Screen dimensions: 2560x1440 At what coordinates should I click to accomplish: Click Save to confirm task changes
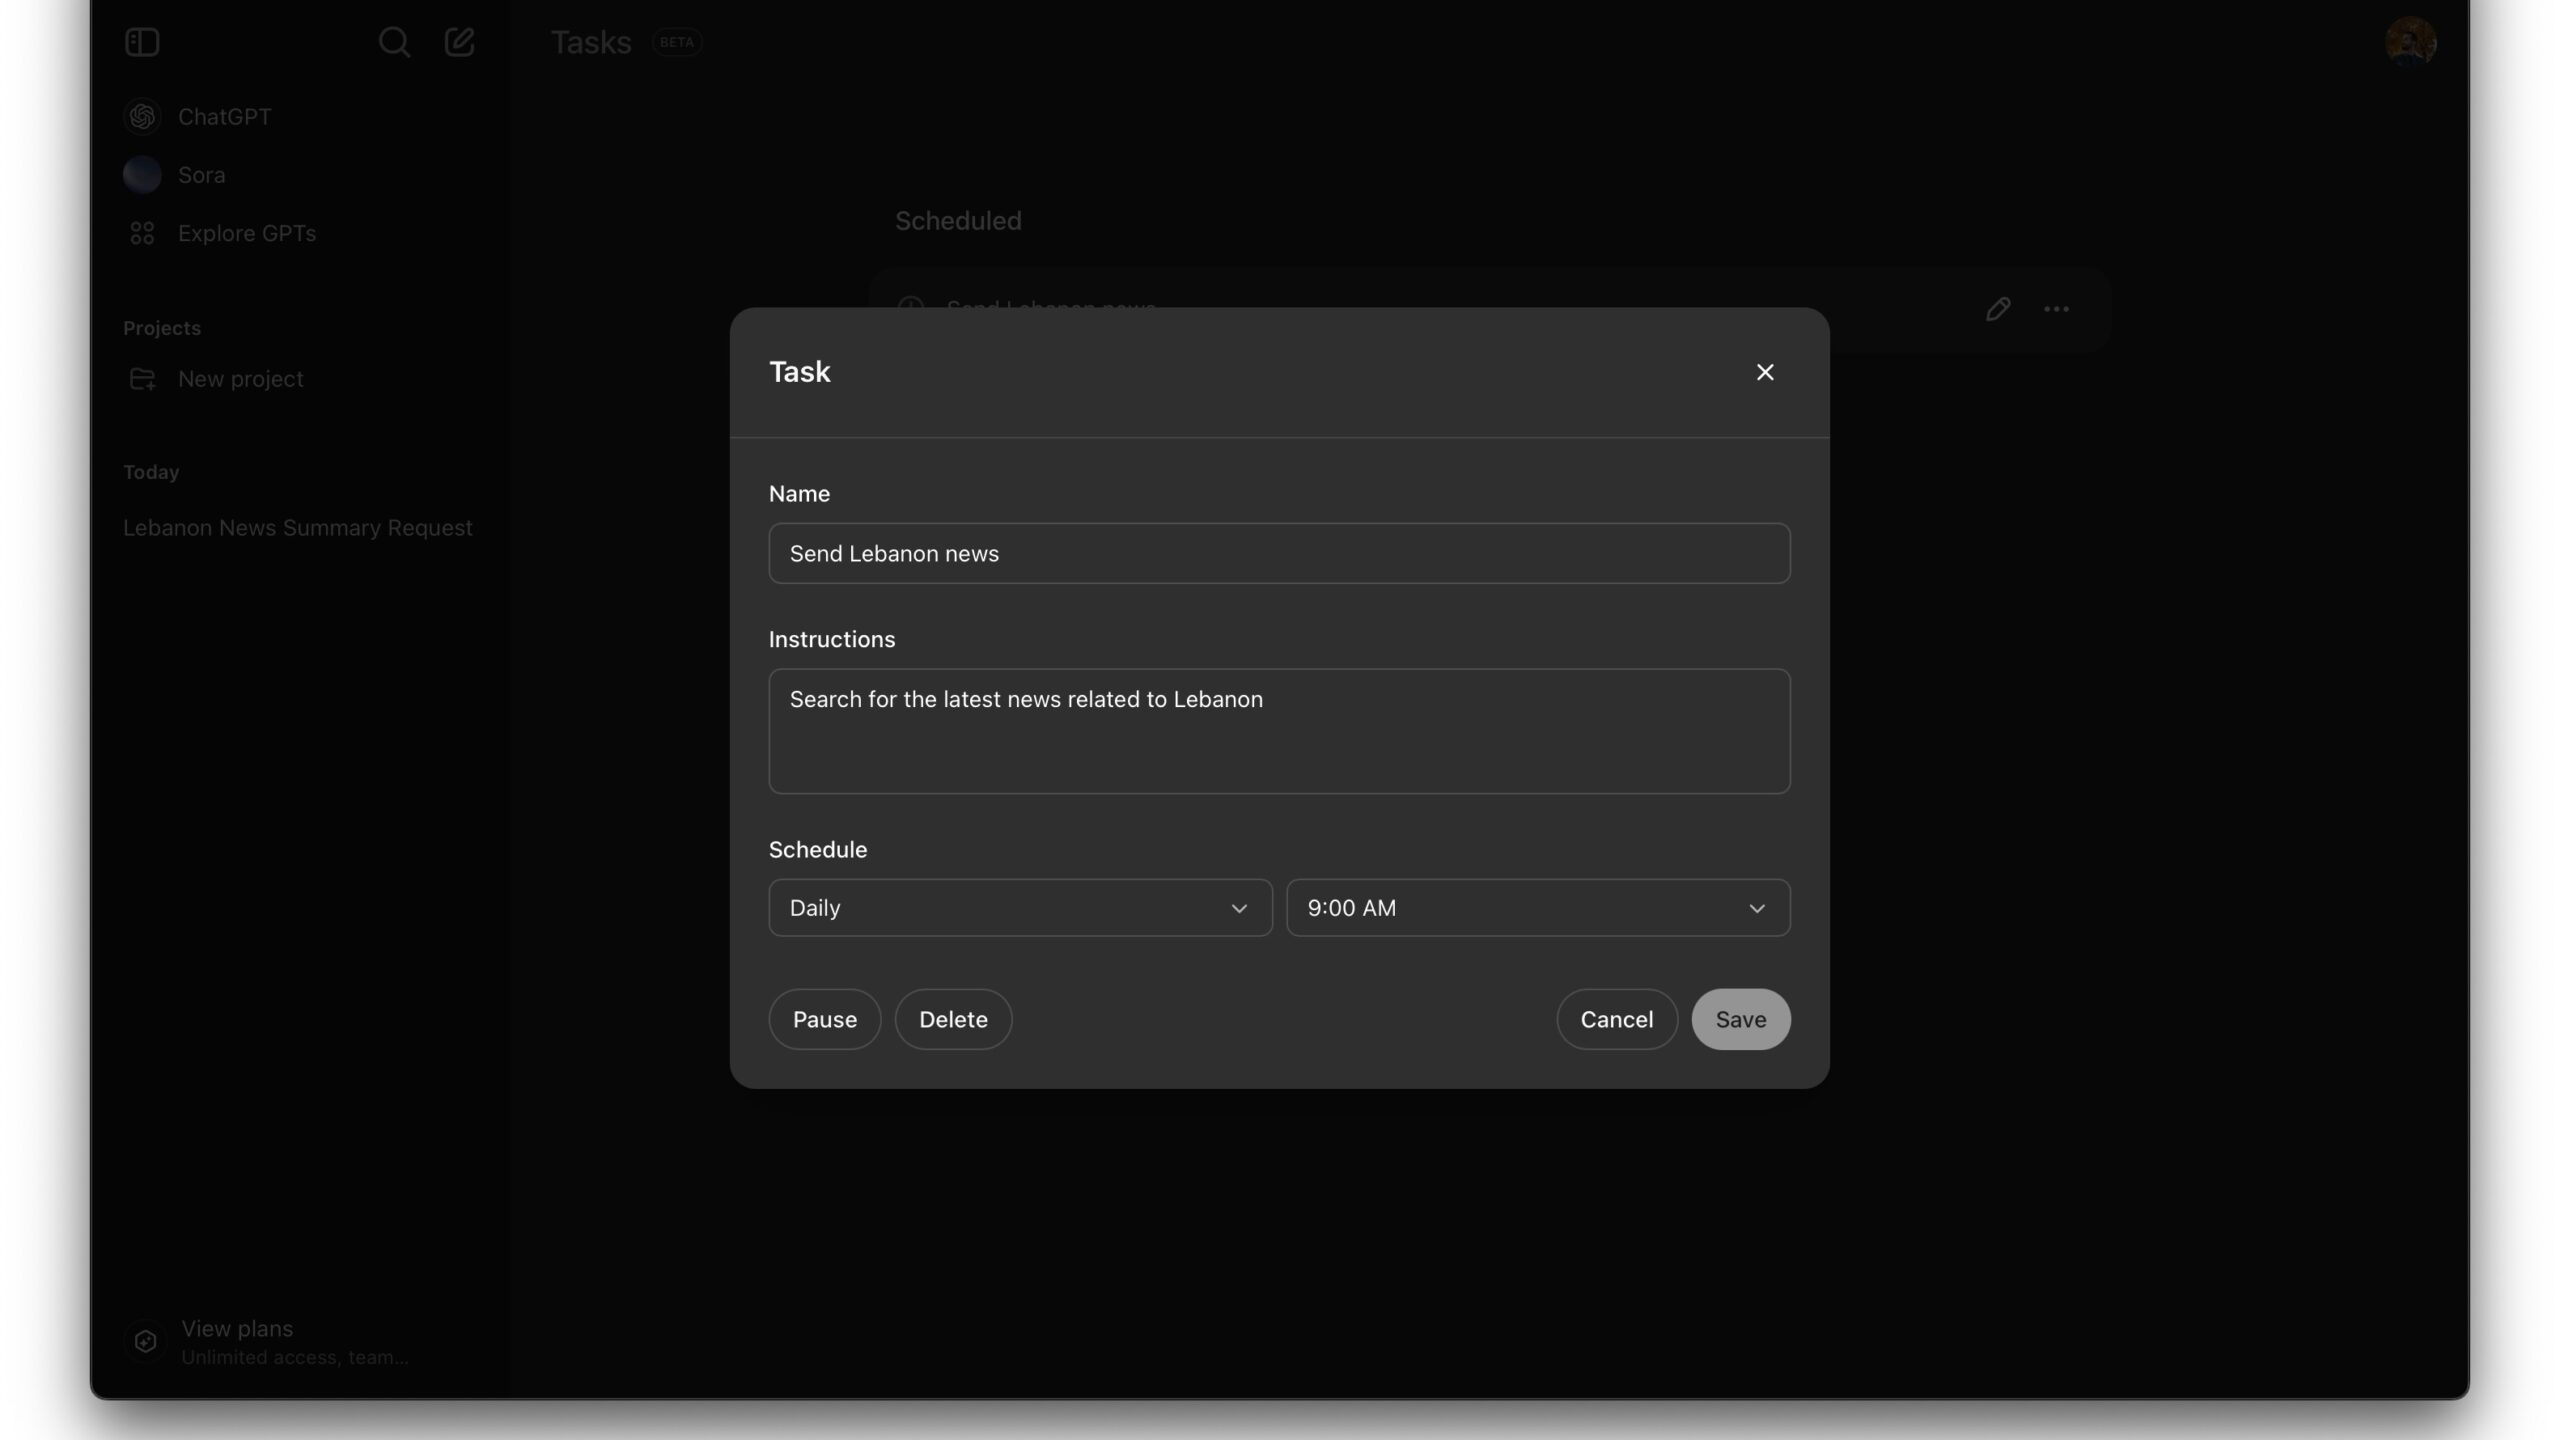[1741, 1018]
